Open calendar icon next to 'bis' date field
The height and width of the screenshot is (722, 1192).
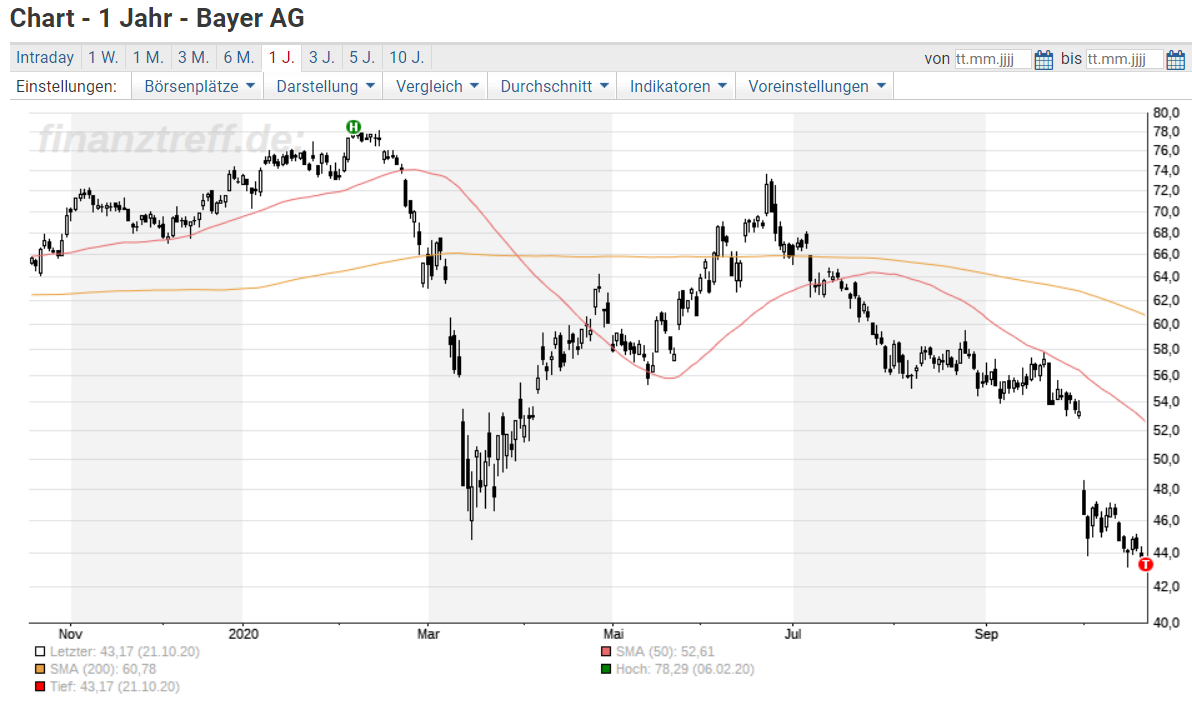click(1175, 59)
